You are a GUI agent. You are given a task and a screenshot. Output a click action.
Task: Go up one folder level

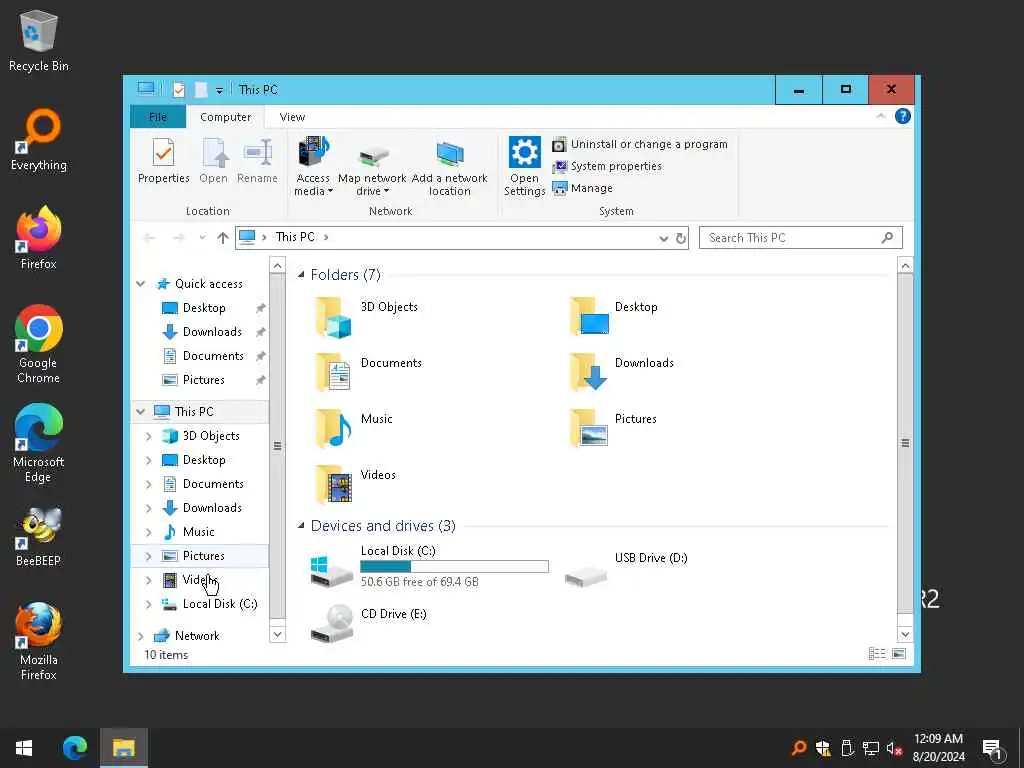coord(223,238)
